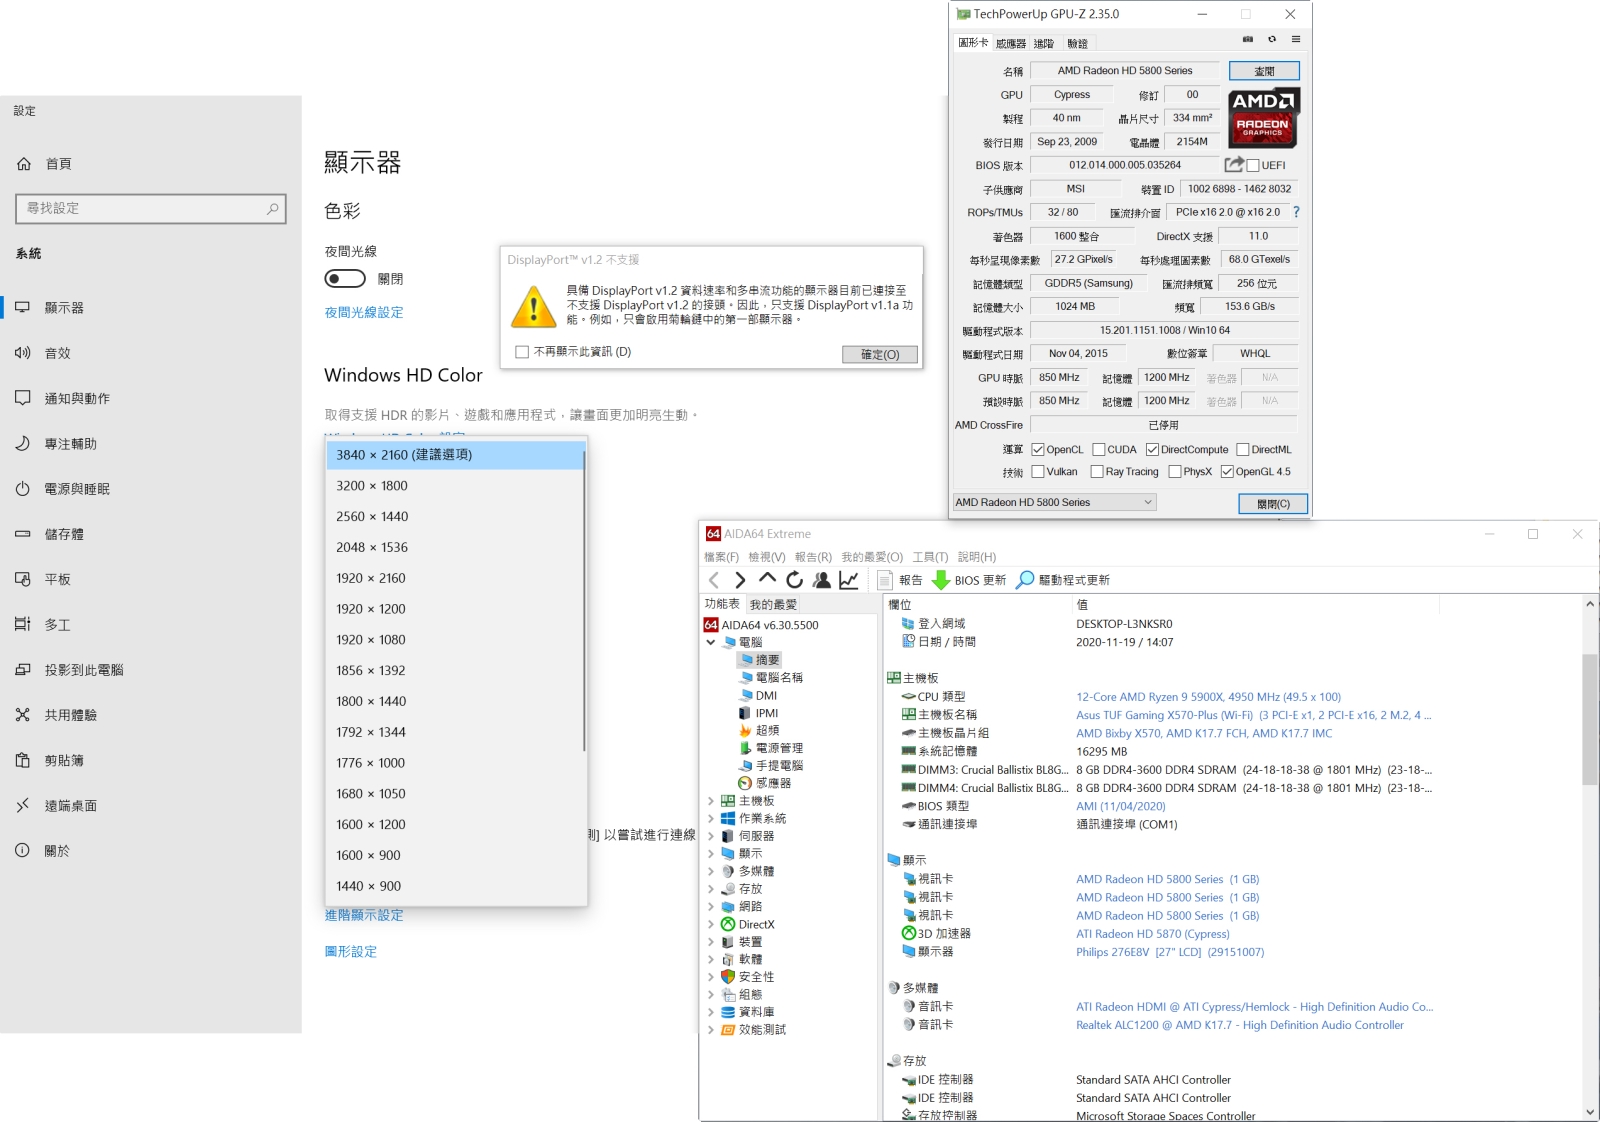Open GPU-Z hamburger menu
1600x1122 pixels.
[x=1296, y=39]
